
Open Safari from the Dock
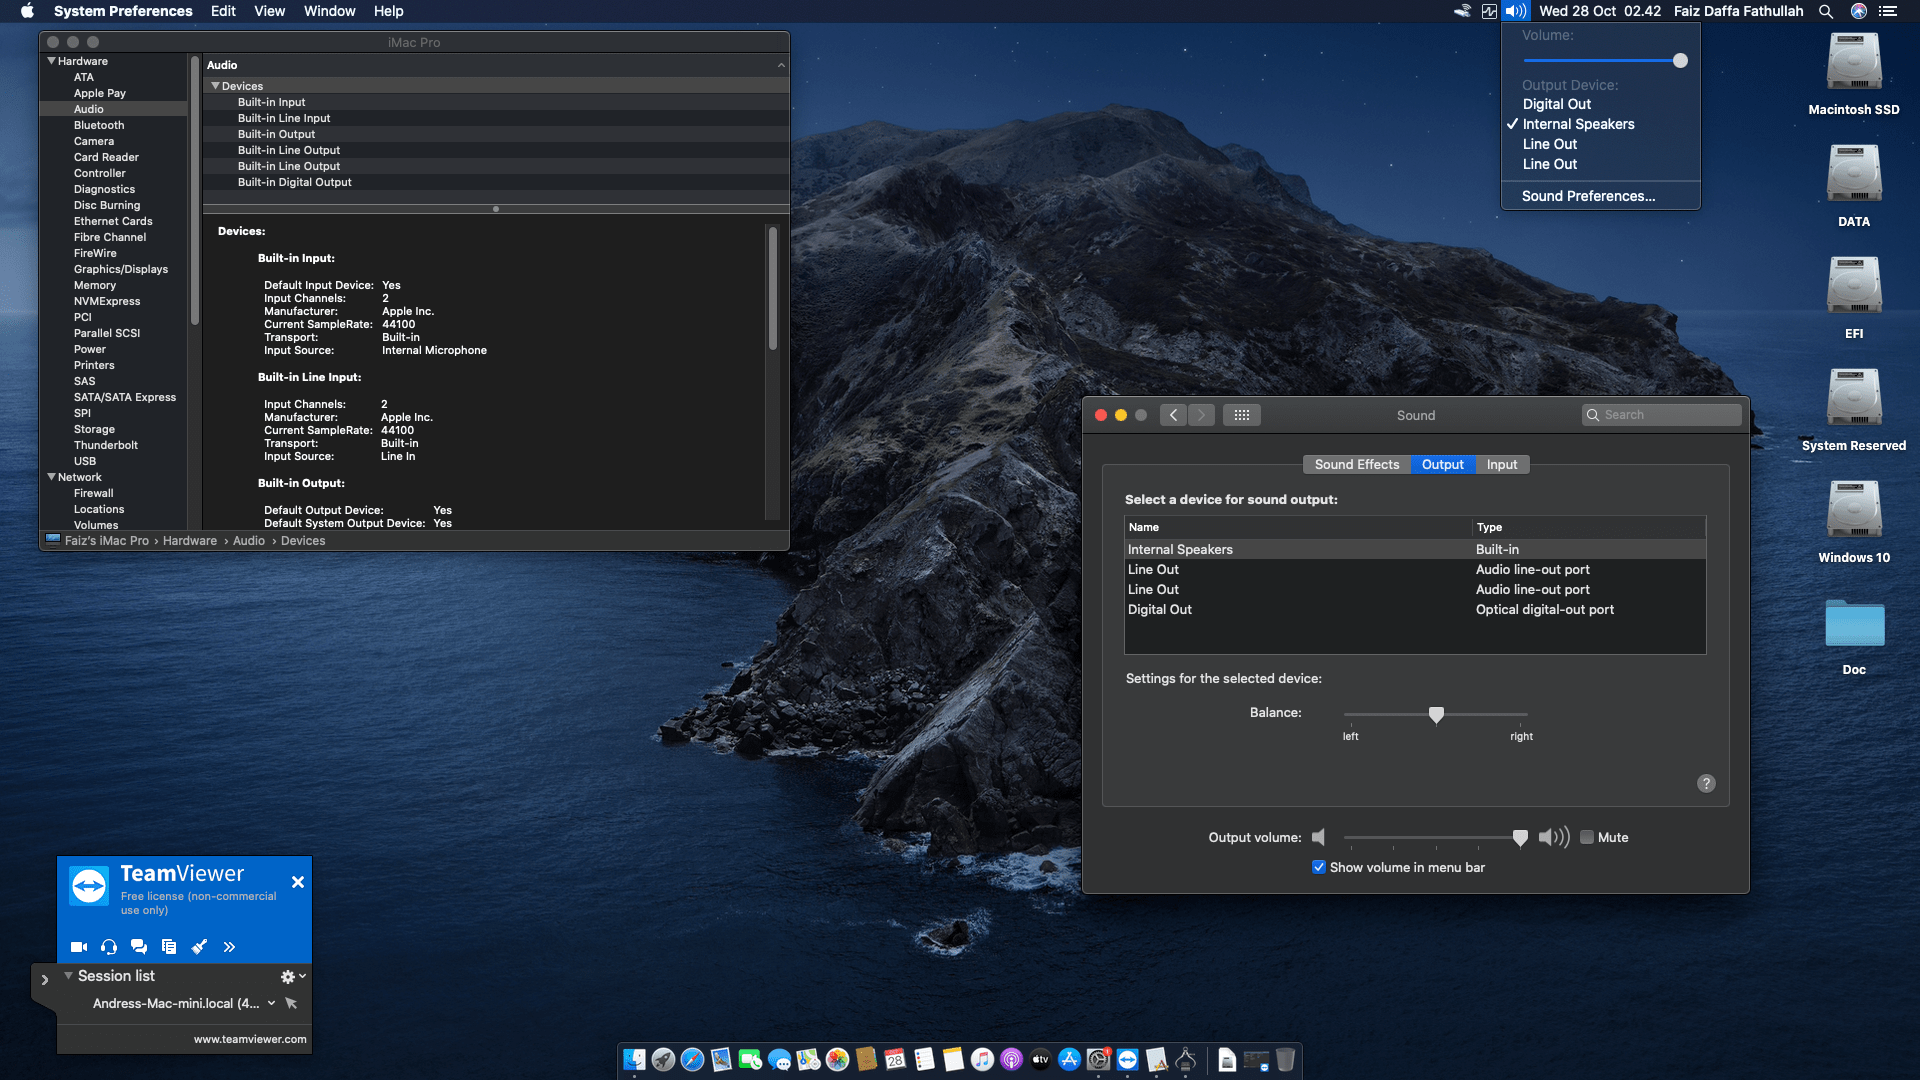click(x=692, y=1060)
